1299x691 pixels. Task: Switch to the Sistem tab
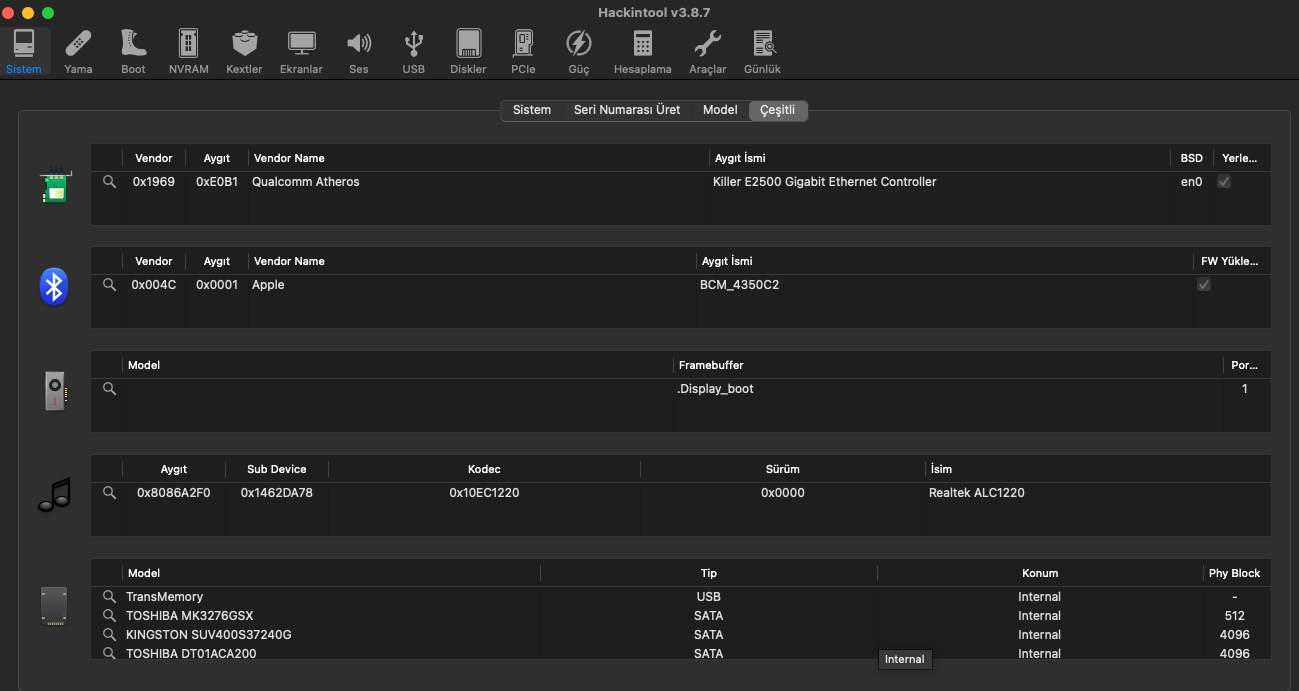click(532, 110)
